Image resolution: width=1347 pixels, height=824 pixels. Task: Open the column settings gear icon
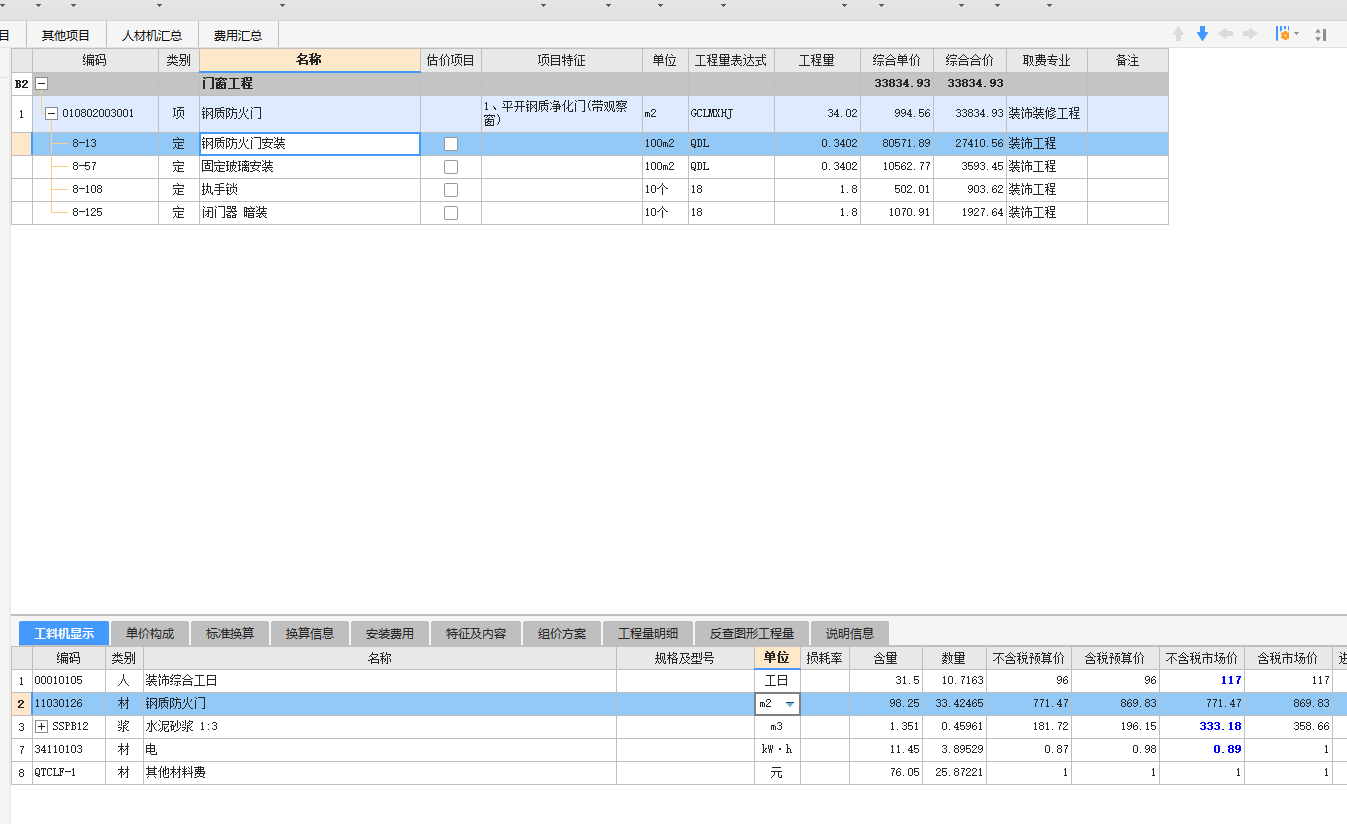(x=1282, y=34)
